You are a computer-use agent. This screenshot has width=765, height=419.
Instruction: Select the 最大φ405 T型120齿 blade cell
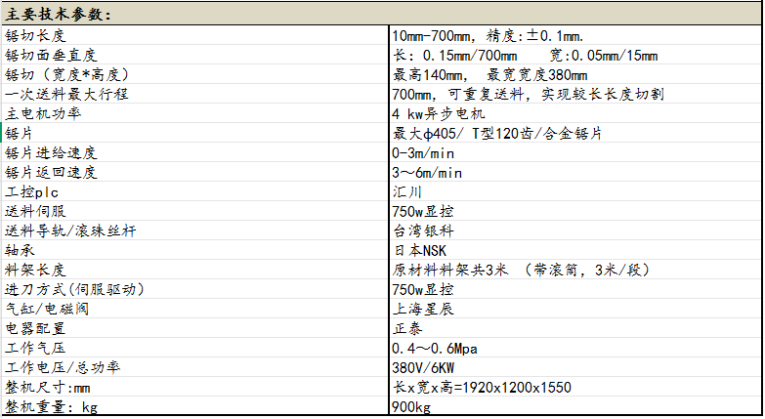[x=497, y=133]
